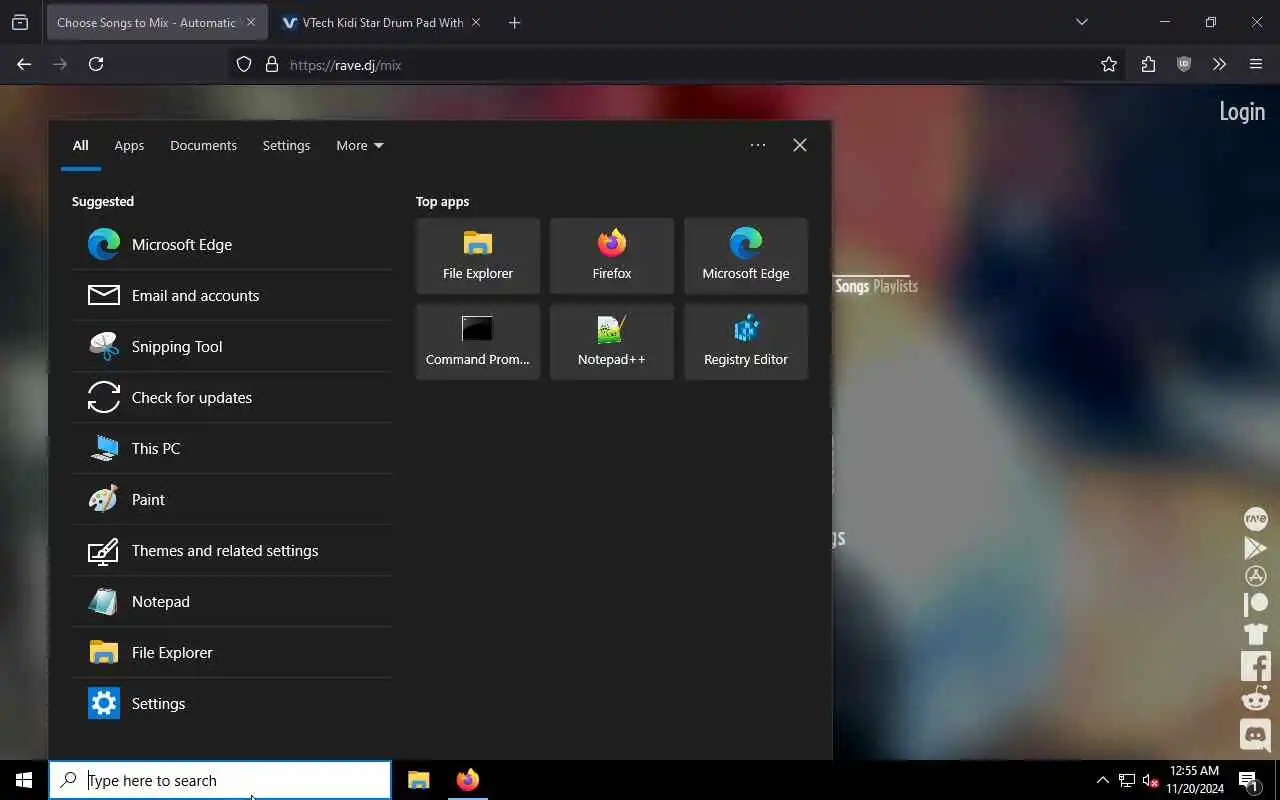Screen dimensions: 1280x800
Task: Open Email and accounts suggestion
Action: 232,295
